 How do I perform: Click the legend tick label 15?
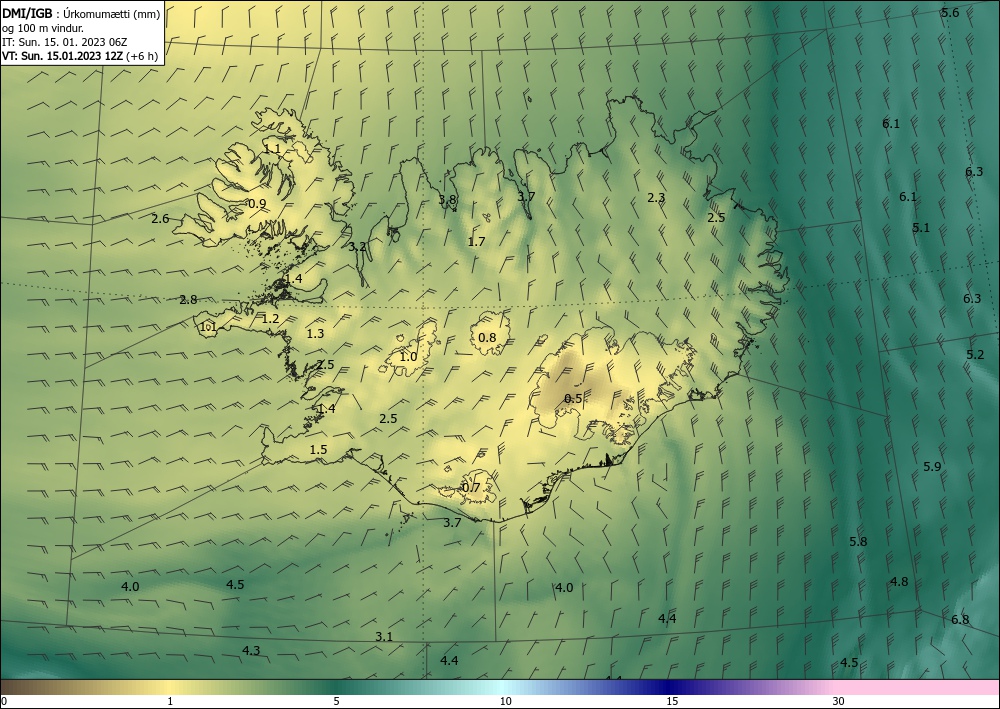click(672, 702)
